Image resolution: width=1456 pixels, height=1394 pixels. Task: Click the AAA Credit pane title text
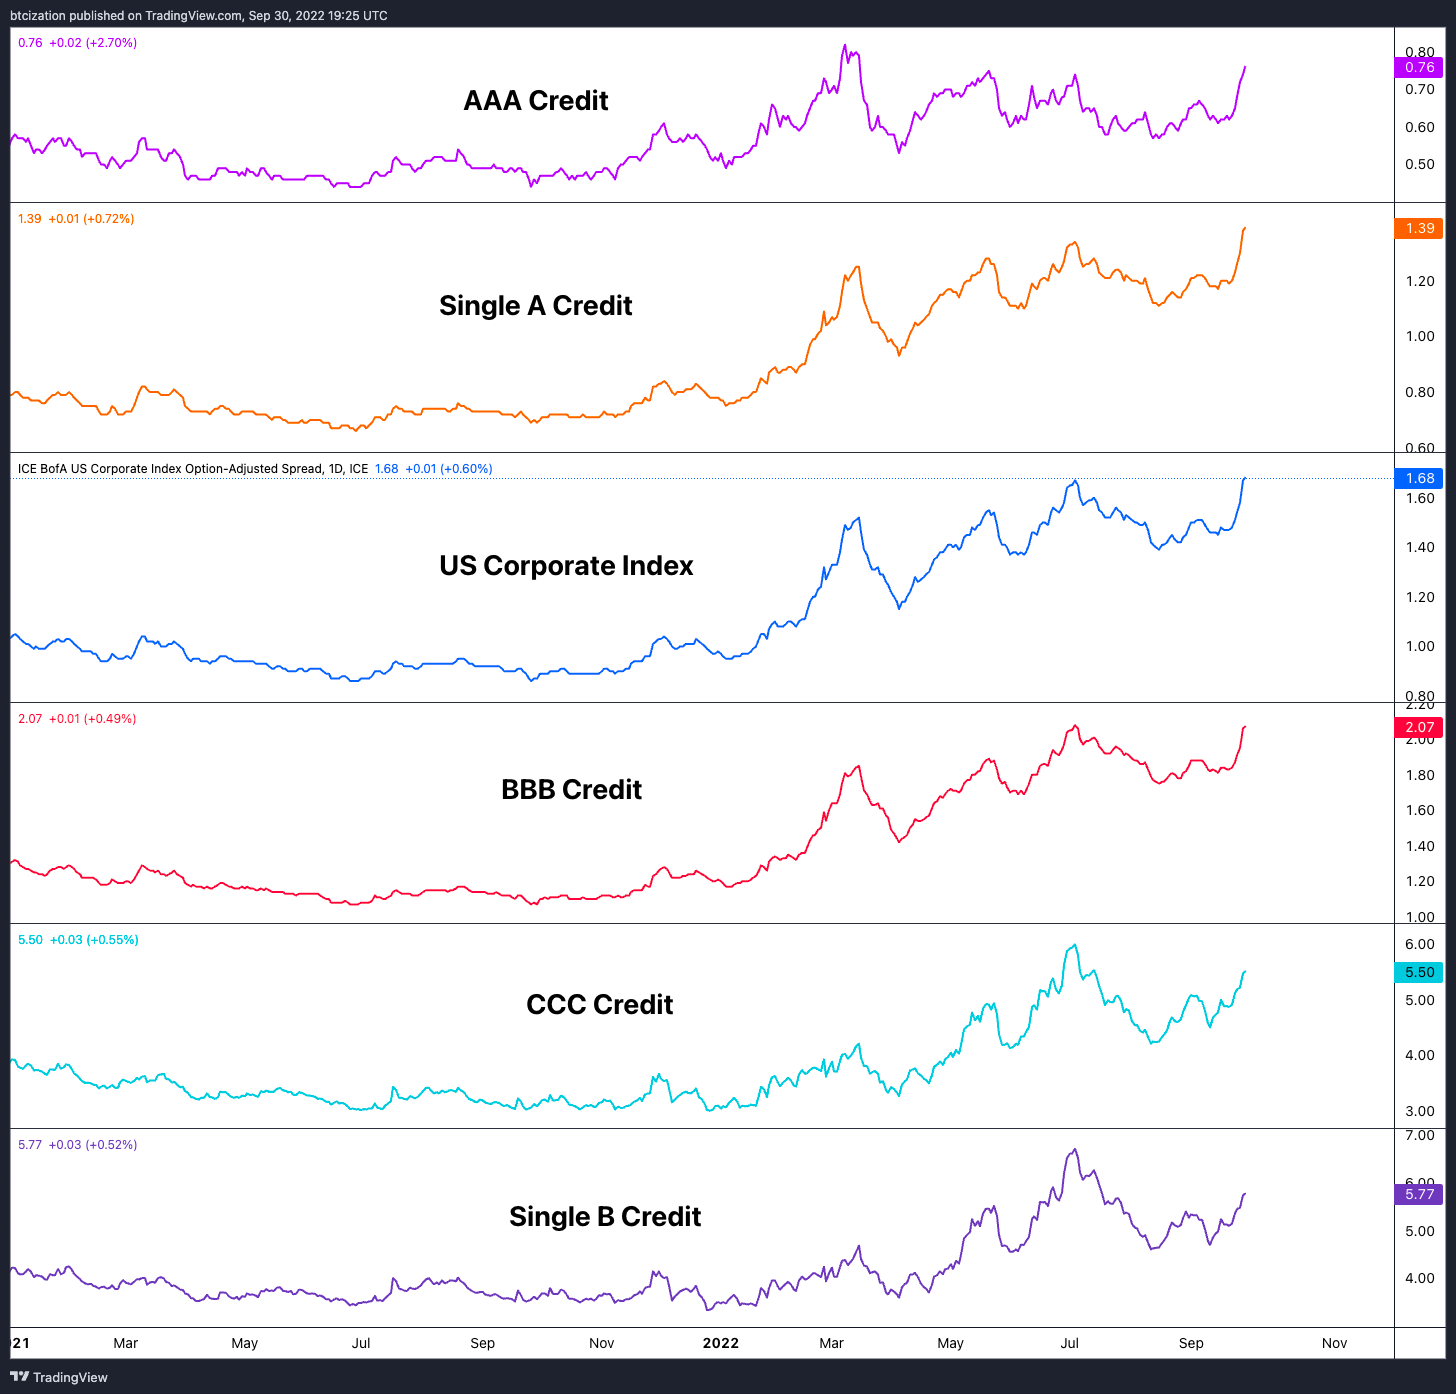(534, 100)
